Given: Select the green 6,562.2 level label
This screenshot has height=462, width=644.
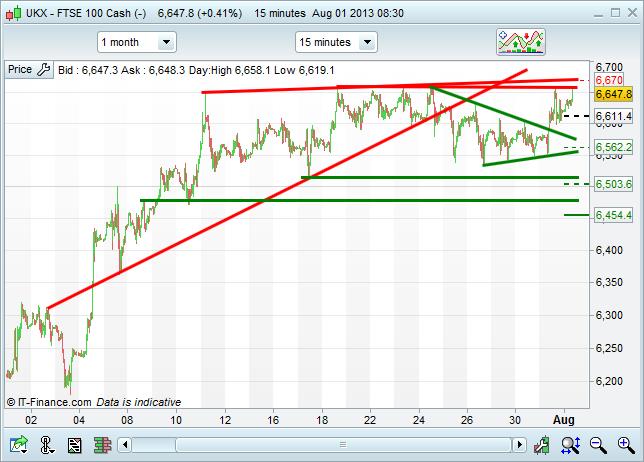Looking at the screenshot, I should click(614, 147).
